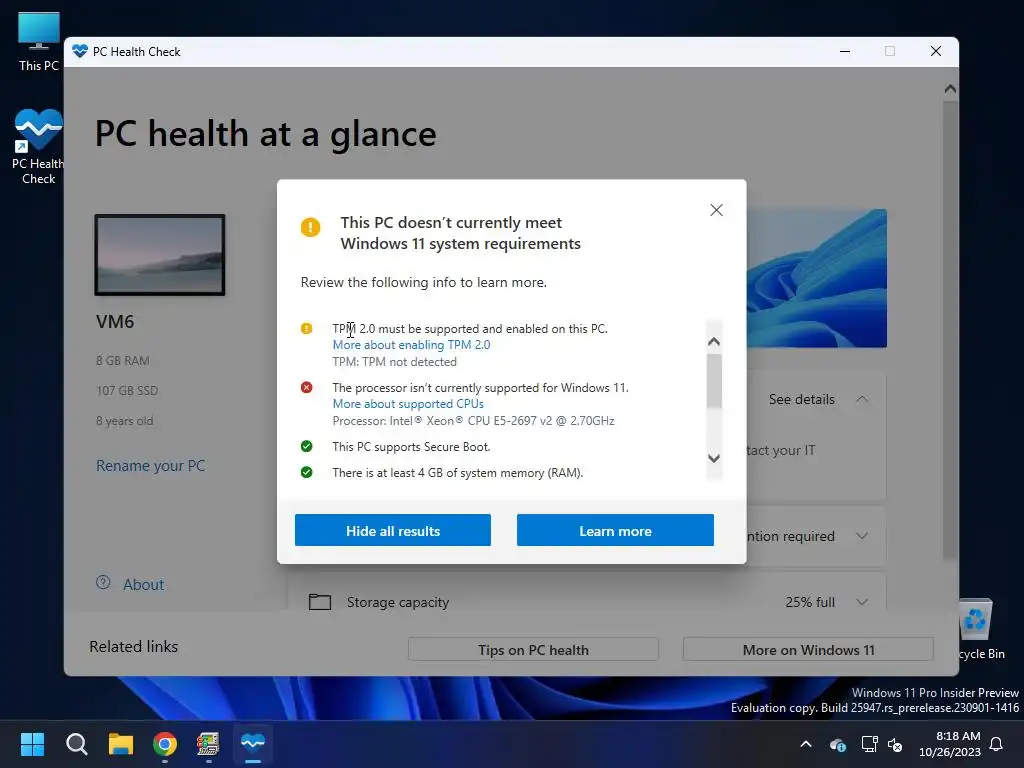Open More about enabling TPM 2.0 link

coord(411,345)
